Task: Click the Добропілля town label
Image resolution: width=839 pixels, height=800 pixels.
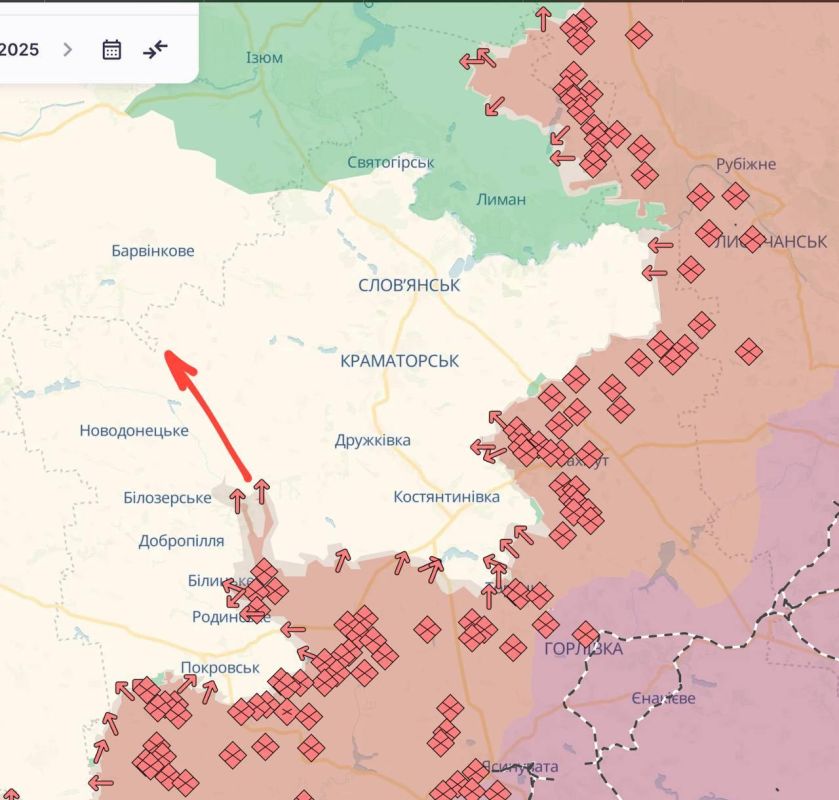Action: (x=181, y=541)
